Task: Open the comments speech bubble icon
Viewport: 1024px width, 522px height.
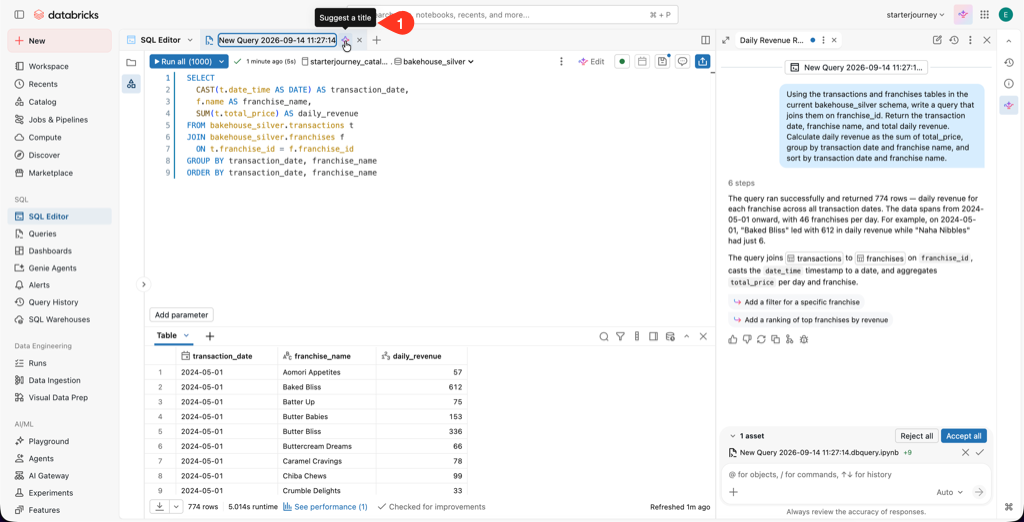Action: coord(682,61)
